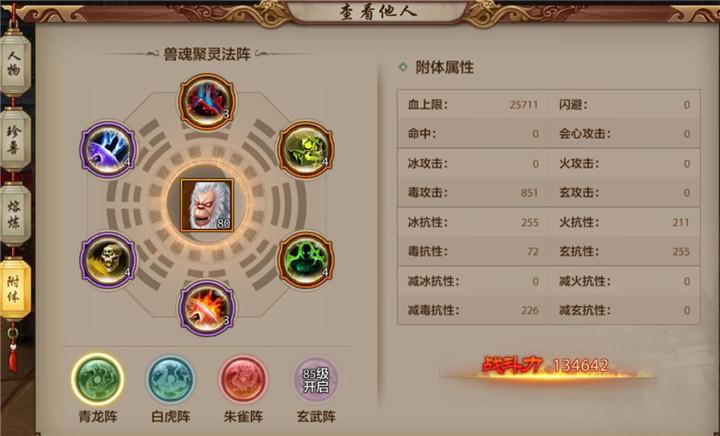The height and width of the screenshot is (436, 720).
Task: Click the locked 玄武阵 orb (85级开启)
Action: (x=316, y=380)
